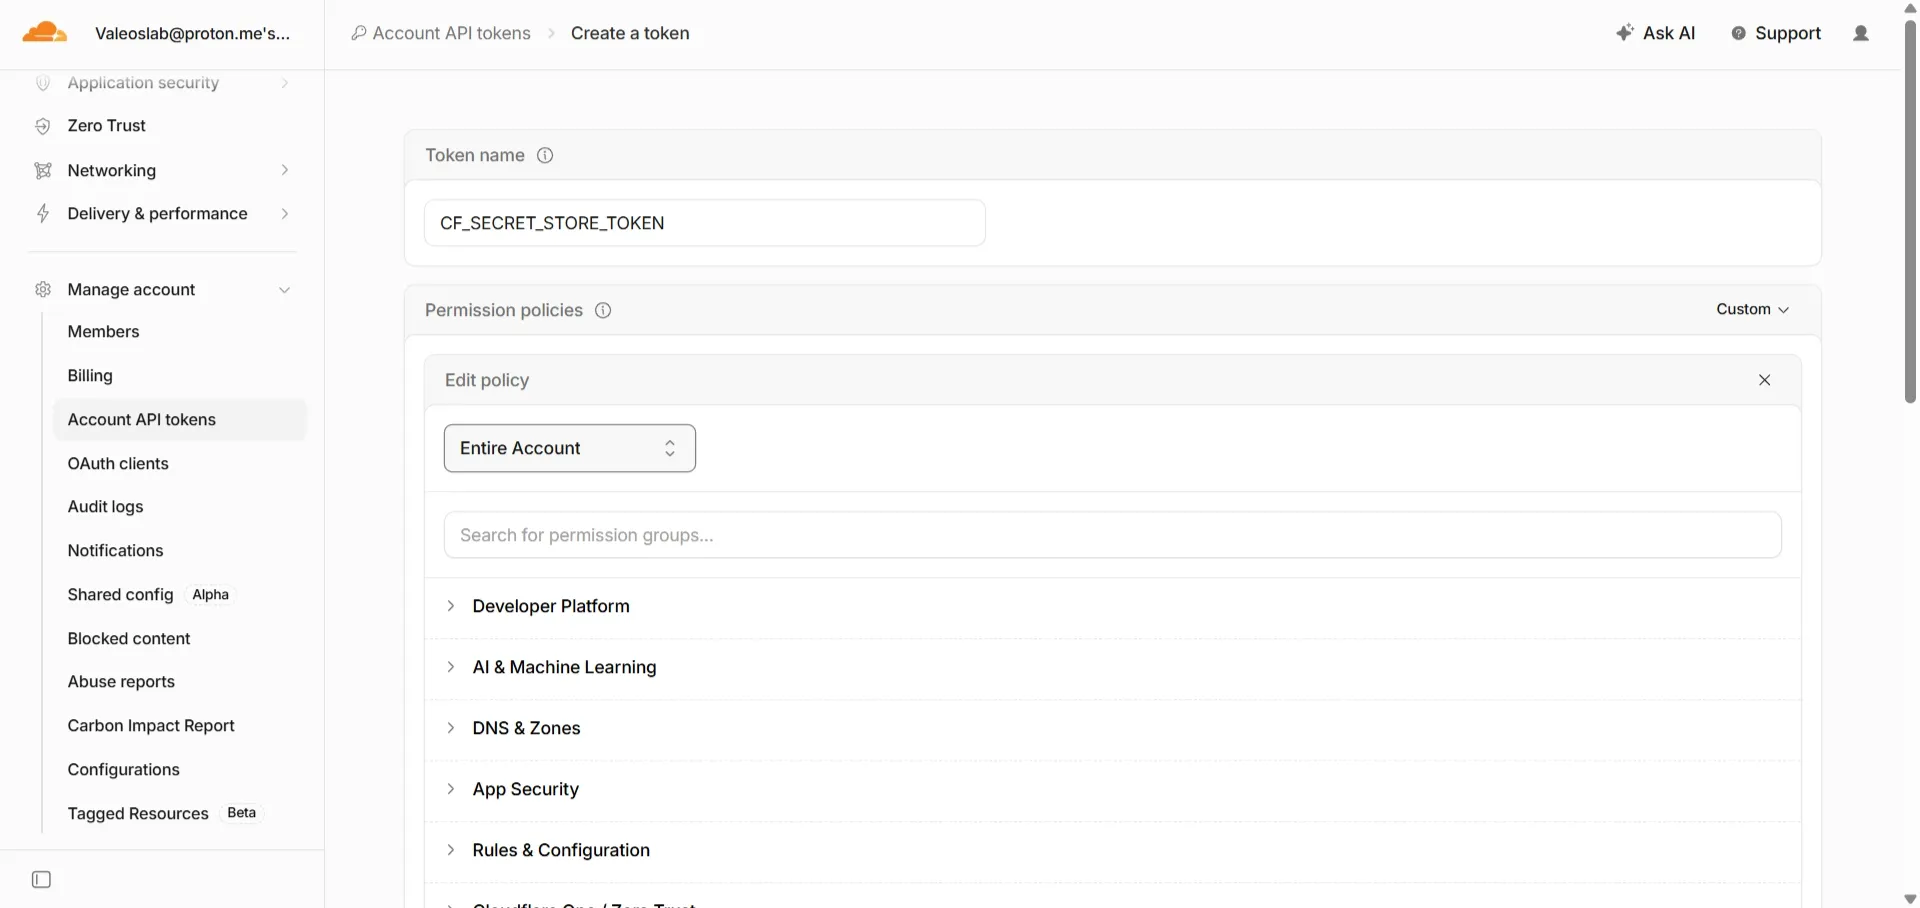Click the Support button
The width and height of the screenshot is (1920, 908).
click(1776, 33)
